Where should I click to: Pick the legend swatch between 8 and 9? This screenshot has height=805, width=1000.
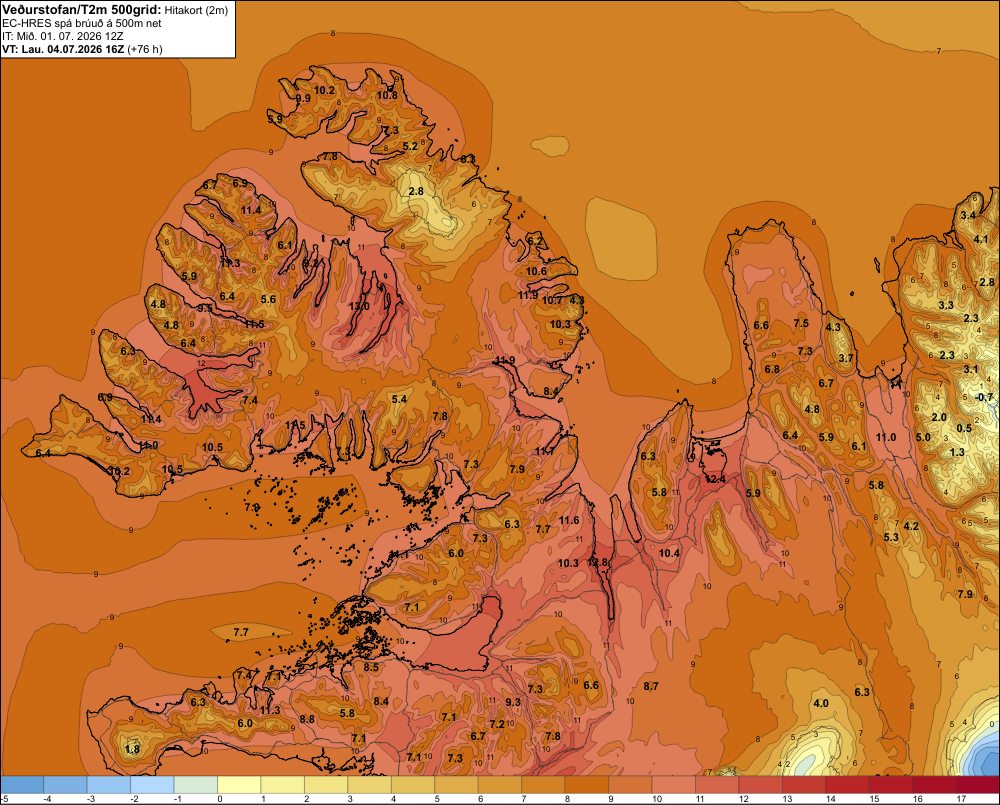(x=587, y=785)
